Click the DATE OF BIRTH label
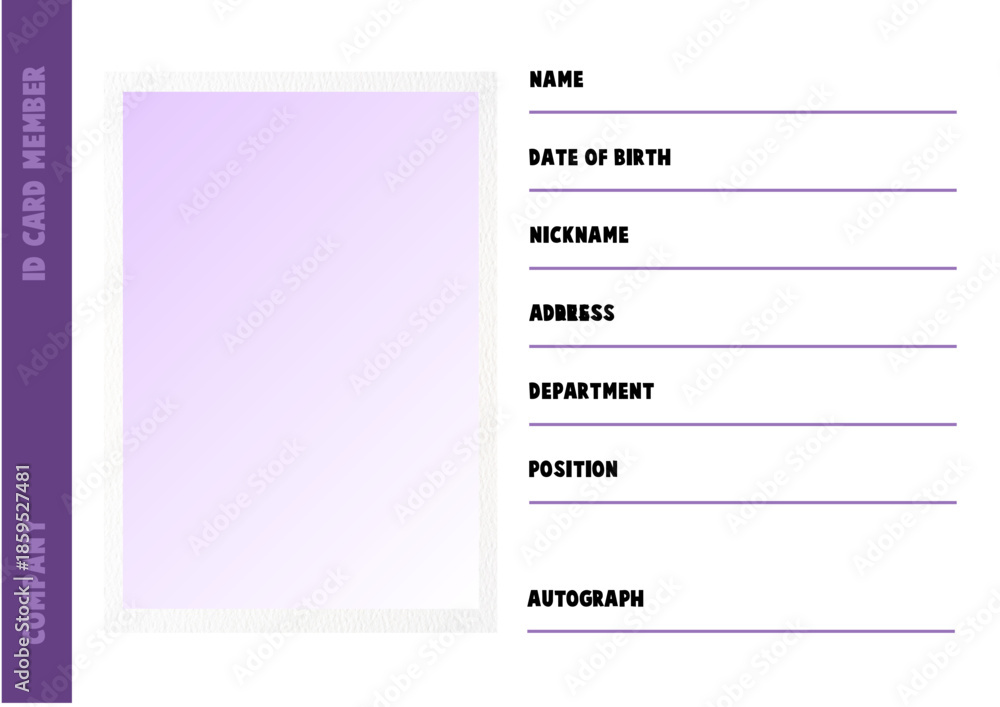This screenshot has width=1000, height=707. click(599, 157)
